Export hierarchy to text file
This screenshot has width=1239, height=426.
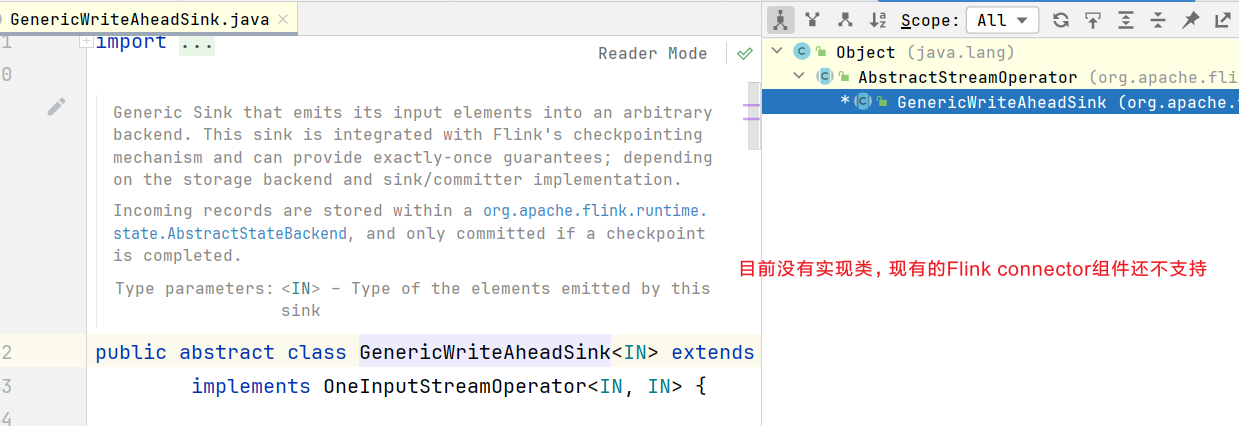(1222, 20)
